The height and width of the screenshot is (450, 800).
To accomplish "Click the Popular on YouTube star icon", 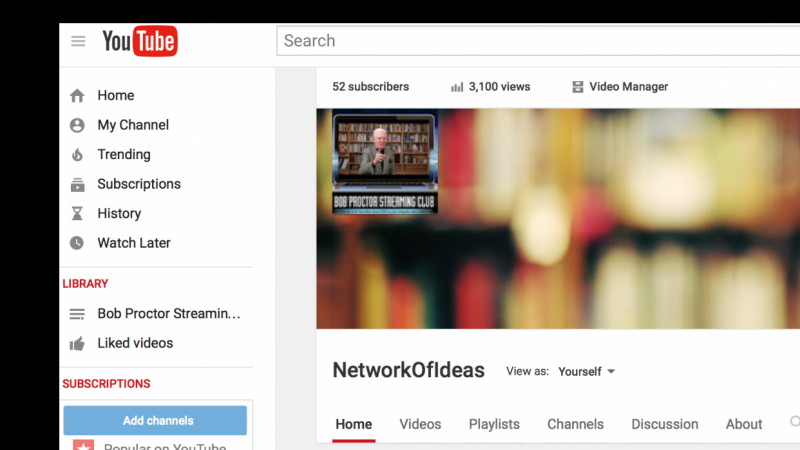I will [x=83, y=445].
